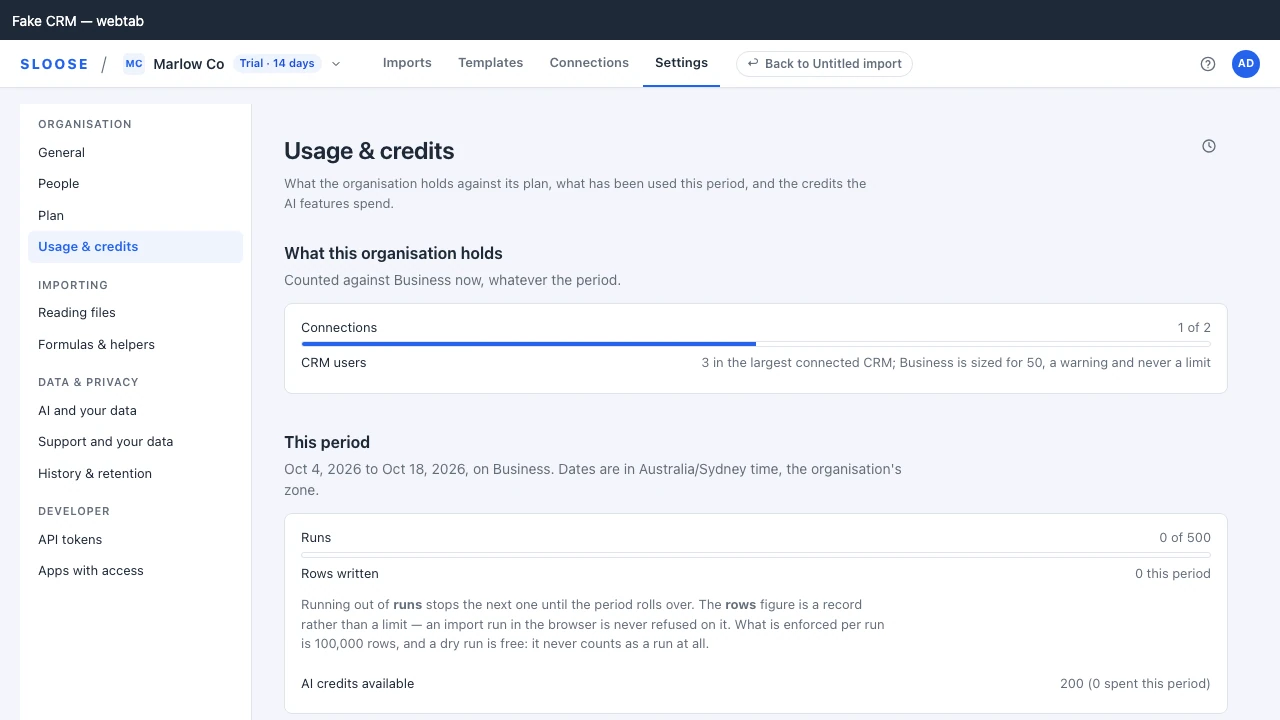The image size is (1280, 720).
Task: Switch to the Templates tab
Action: (x=491, y=63)
